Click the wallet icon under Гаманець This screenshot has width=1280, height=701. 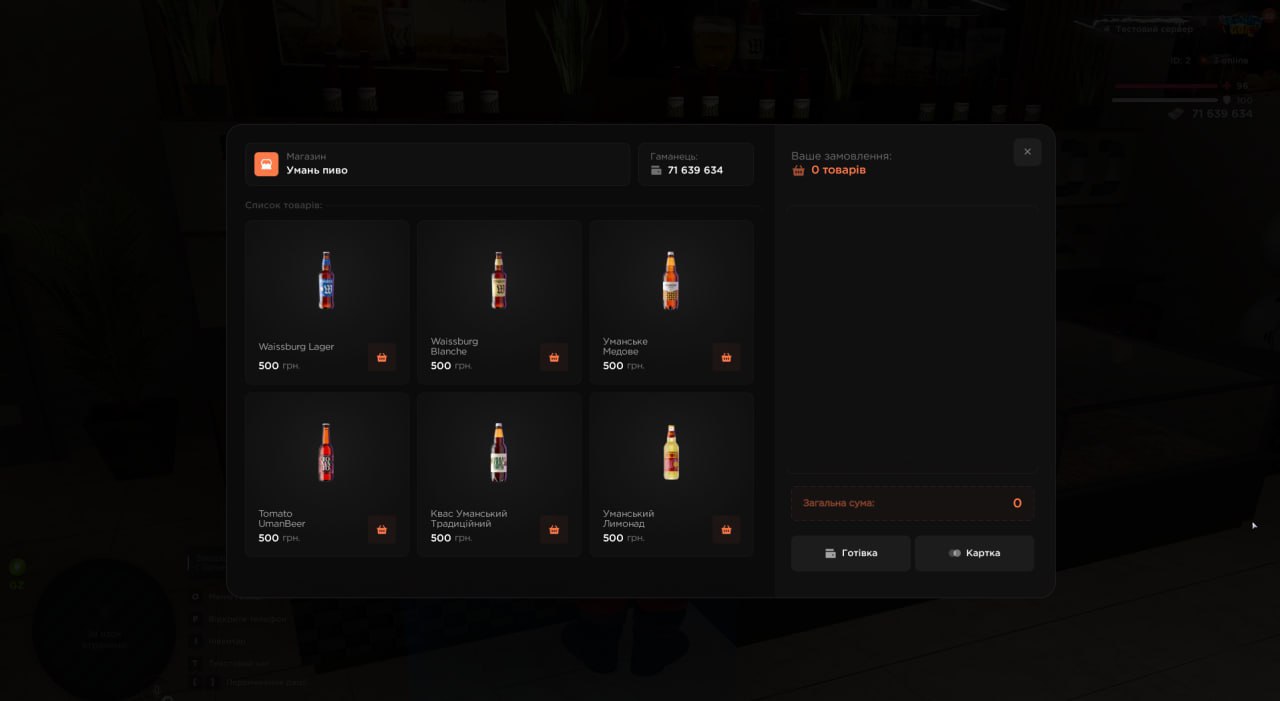(x=656, y=170)
